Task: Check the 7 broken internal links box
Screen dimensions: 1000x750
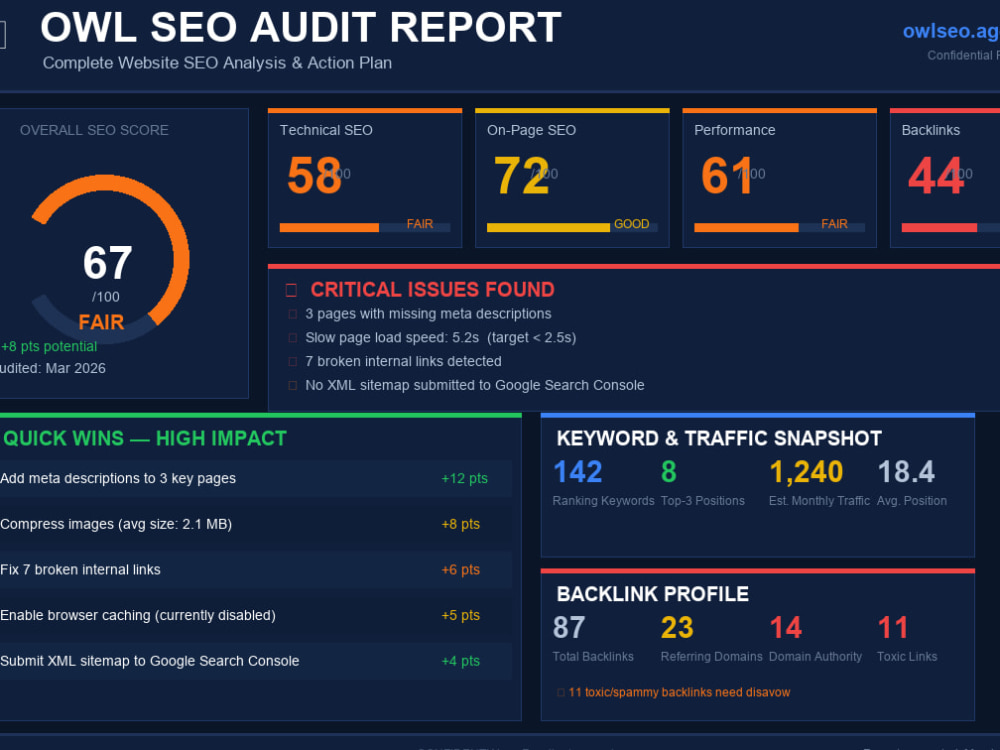Action: click(293, 362)
